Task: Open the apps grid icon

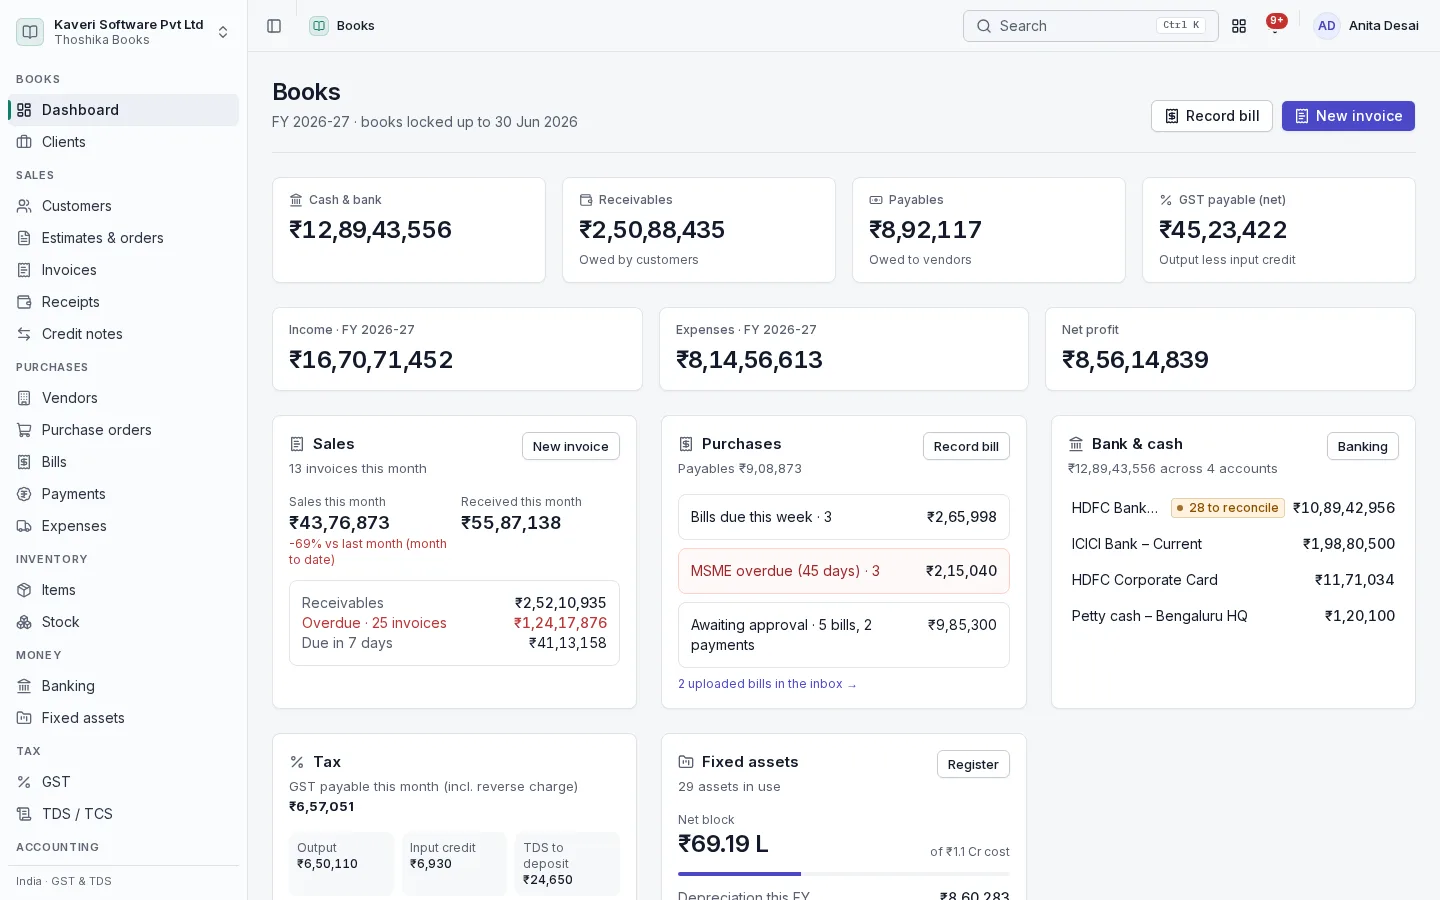Action: click(1239, 26)
